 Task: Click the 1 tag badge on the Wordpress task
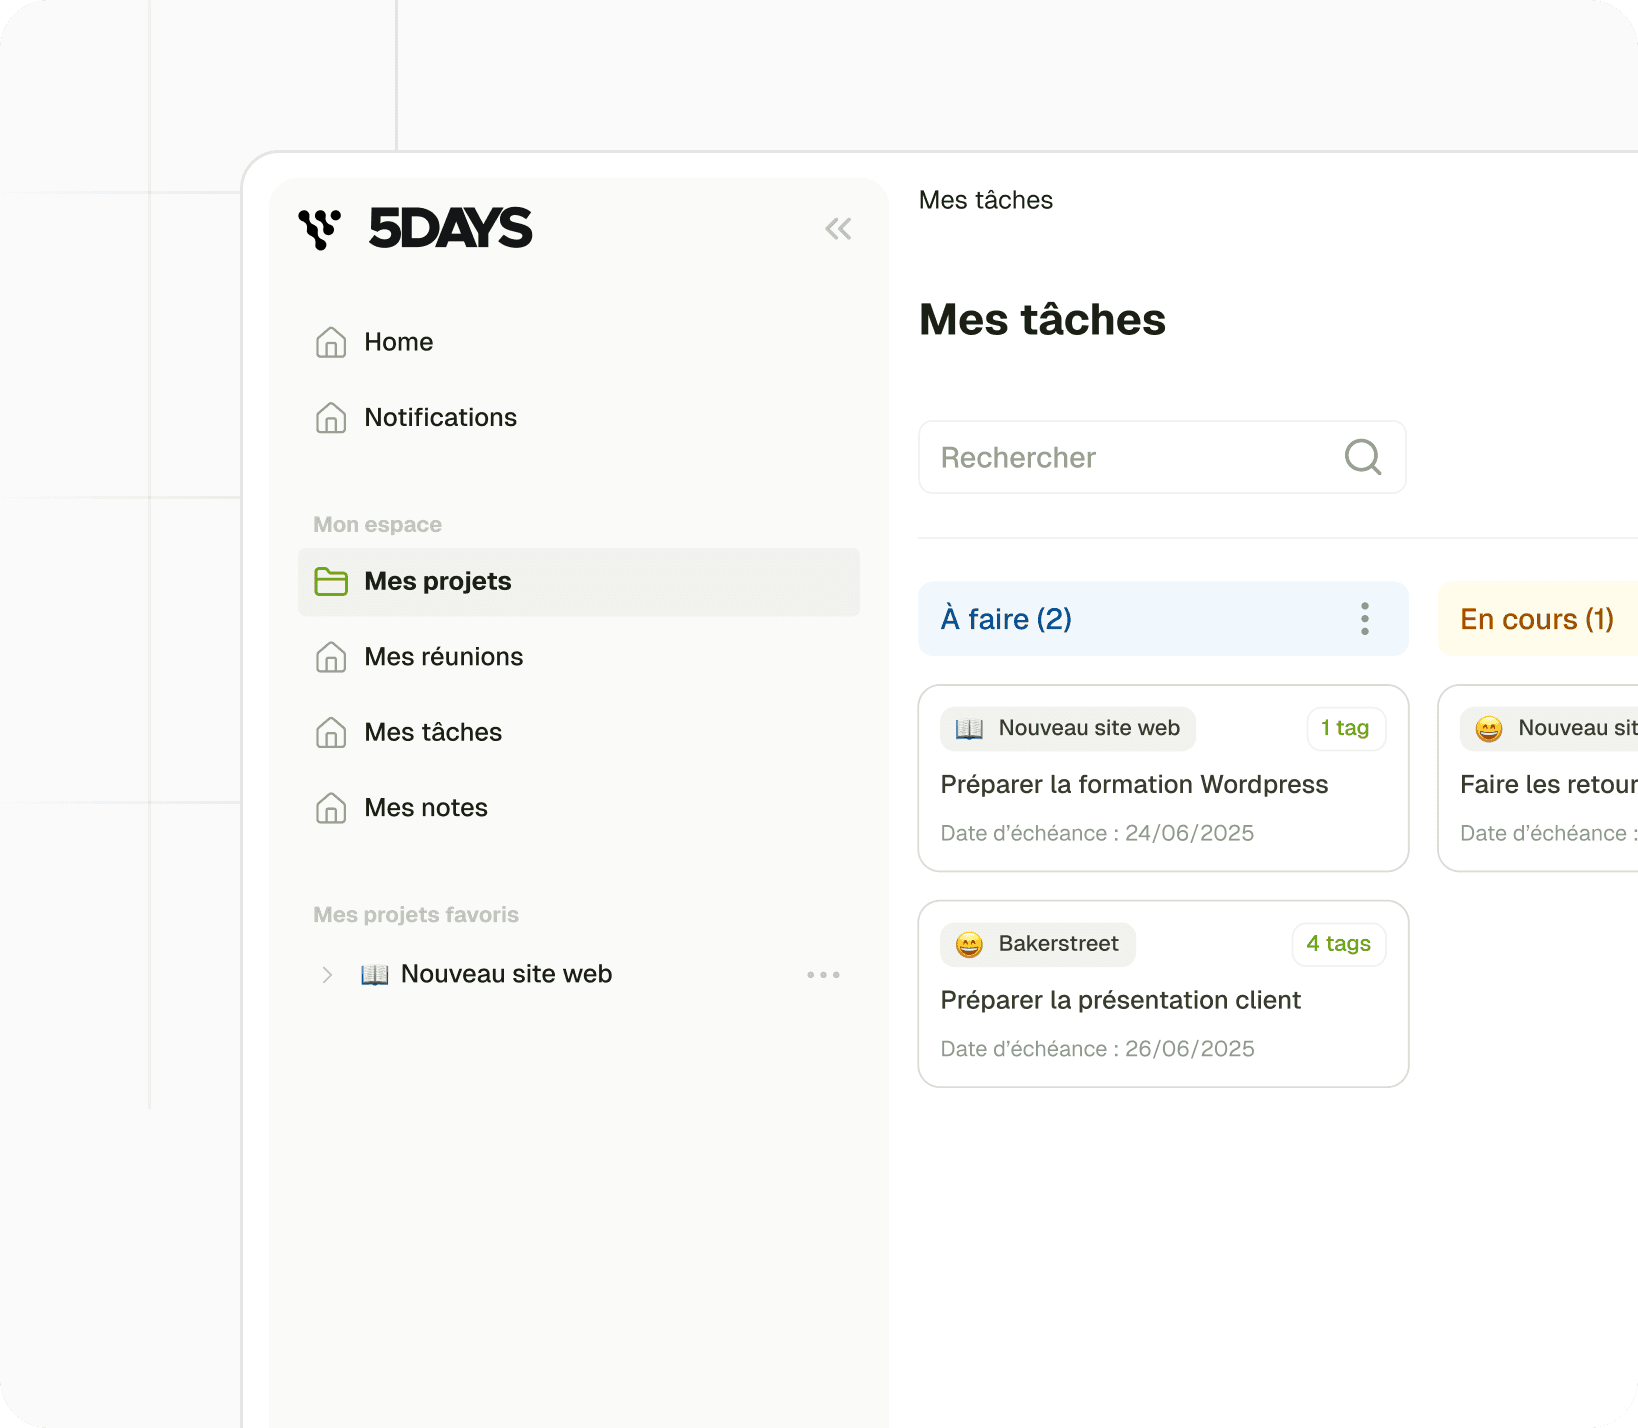[1346, 728]
